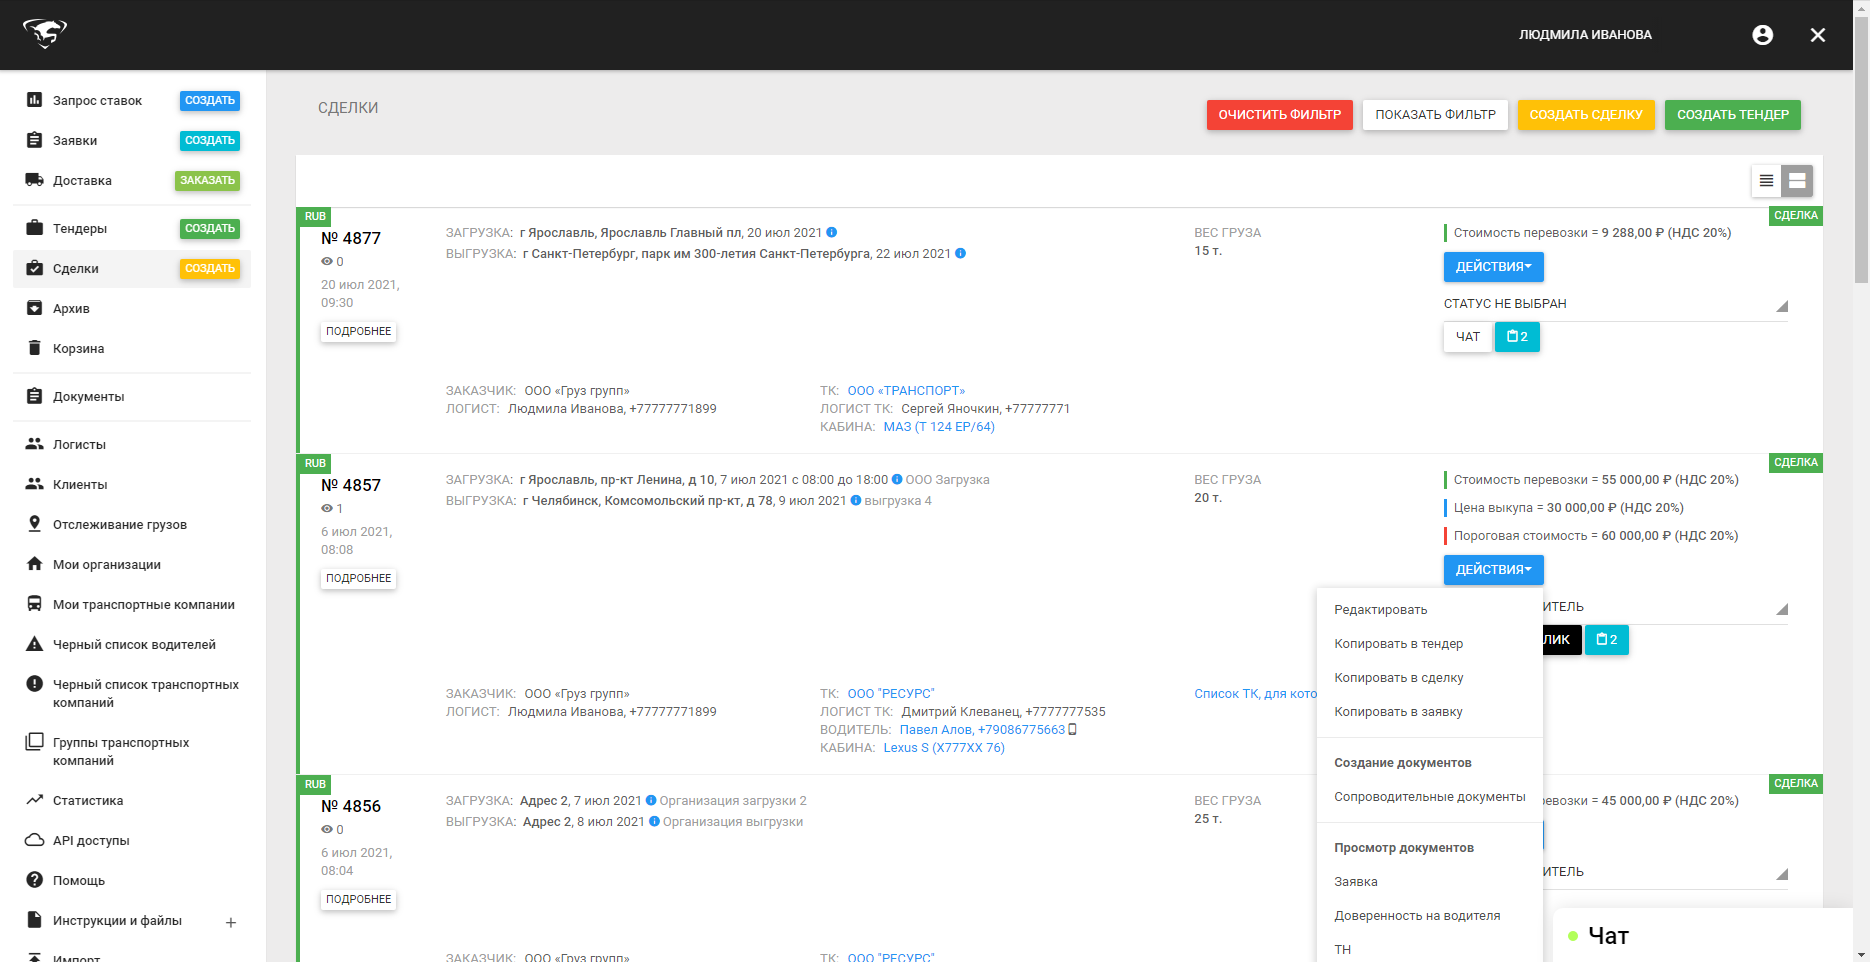Open ДЕЙСТВИЯ dropdown for deal 4877
The image size is (1870, 962).
pyautogui.click(x=1493, y=267)
